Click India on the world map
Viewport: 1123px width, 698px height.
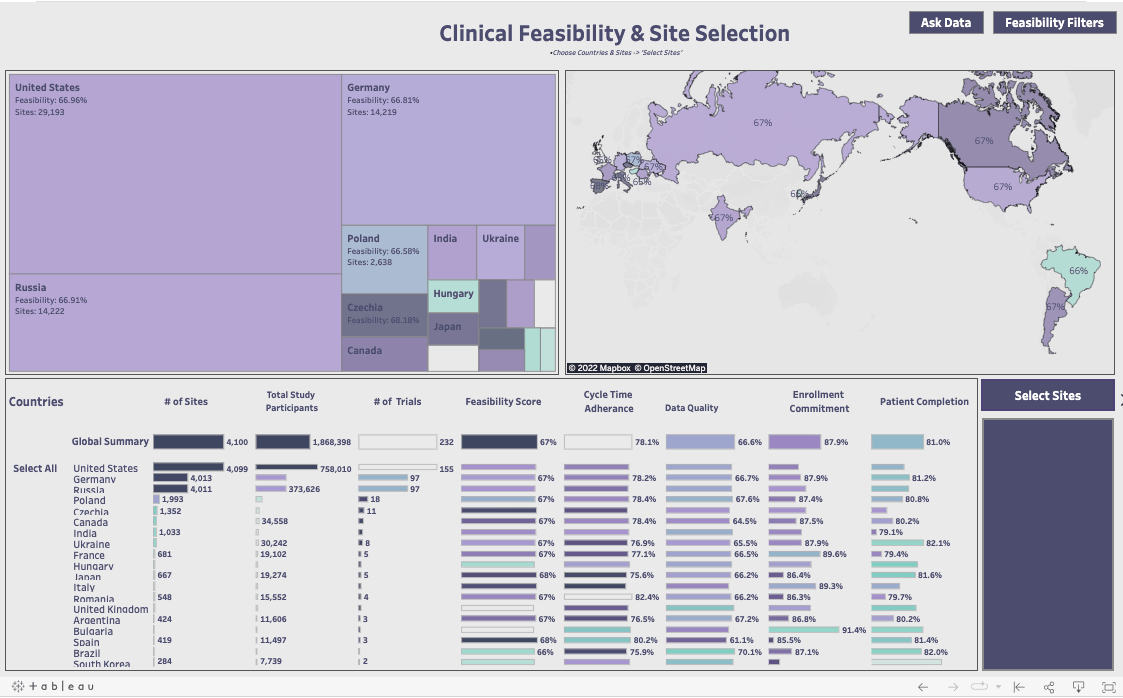click(724, 218)
